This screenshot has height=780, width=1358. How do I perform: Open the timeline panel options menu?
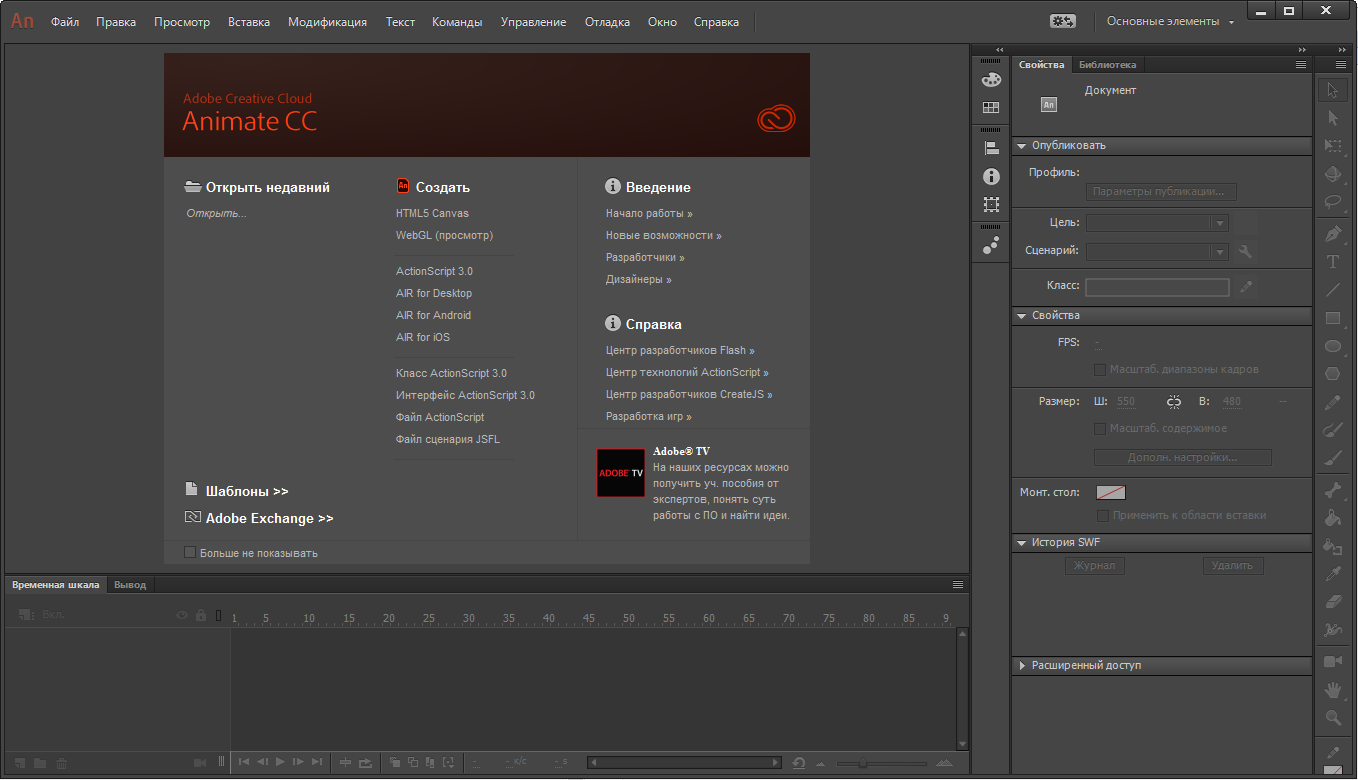[x=958, y=584]
